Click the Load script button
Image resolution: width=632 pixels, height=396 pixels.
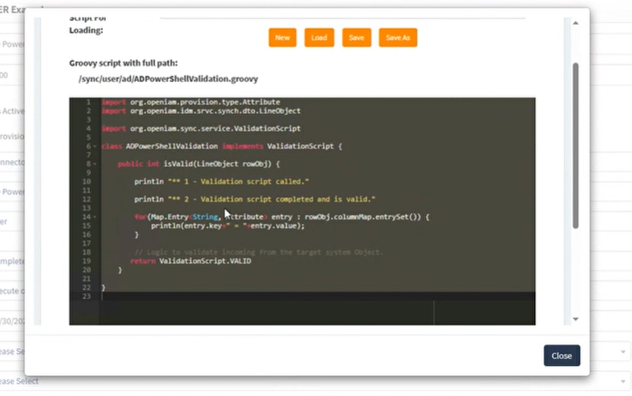coord(319,38)
